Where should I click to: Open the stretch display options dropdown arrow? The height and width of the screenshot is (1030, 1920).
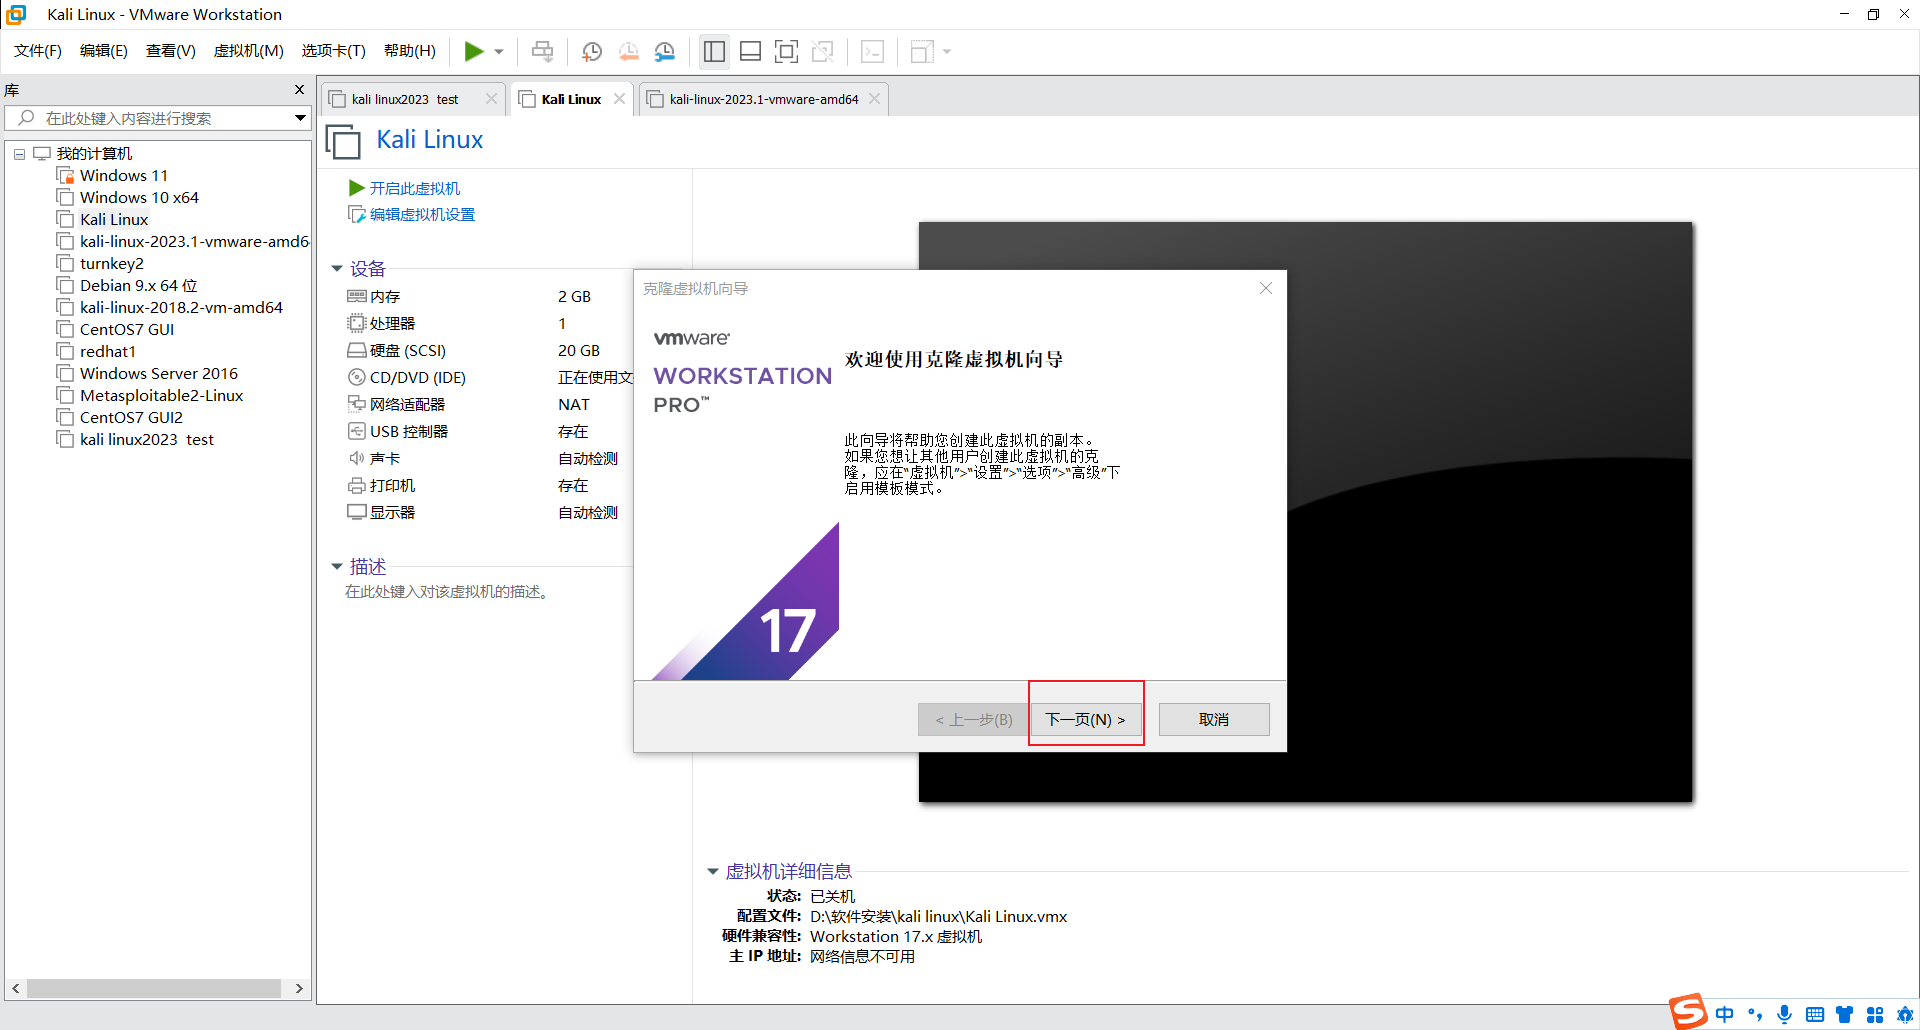[947, 51]
